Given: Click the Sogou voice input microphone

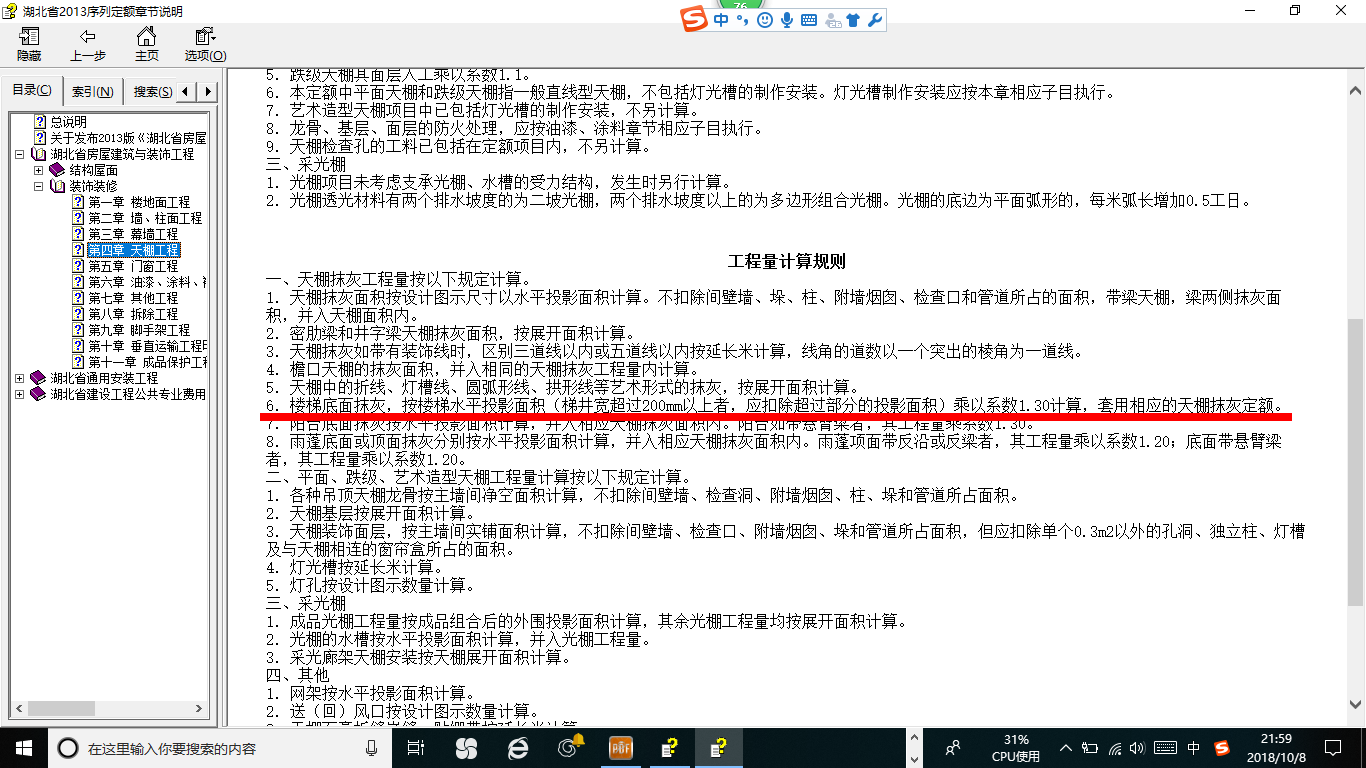Looking at the screenshot, I should pyautogui.click(x=787, y=20).
